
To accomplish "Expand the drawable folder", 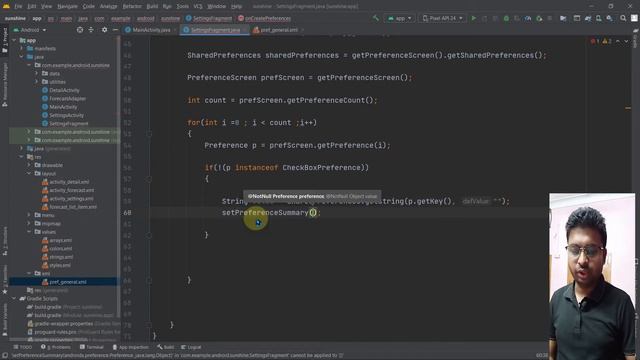I will 29,165.
